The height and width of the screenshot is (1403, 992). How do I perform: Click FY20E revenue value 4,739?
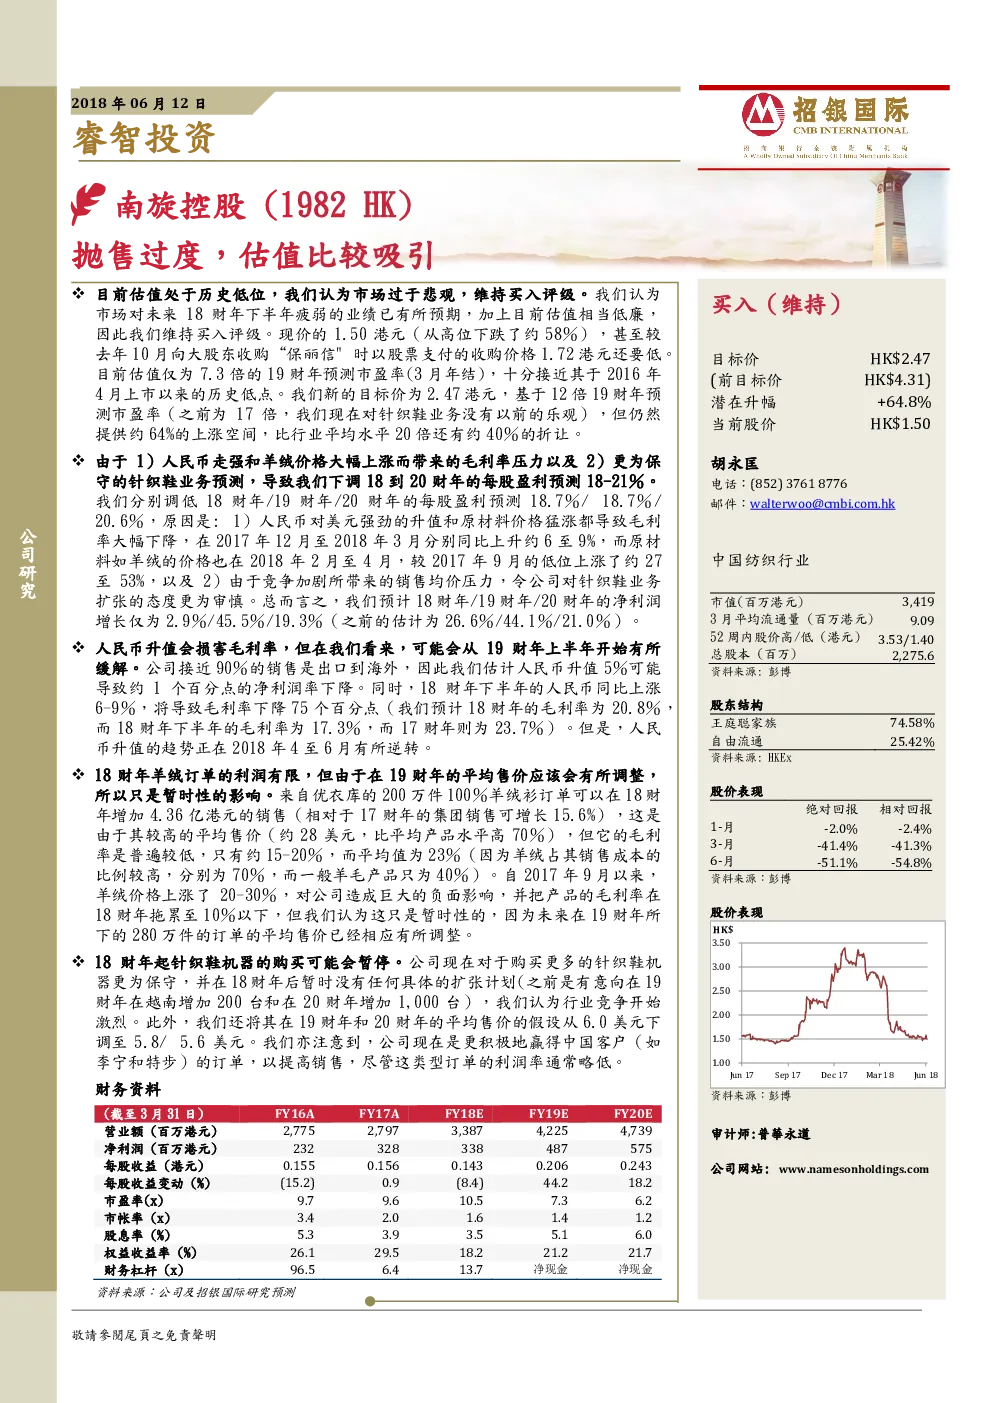636,1131
